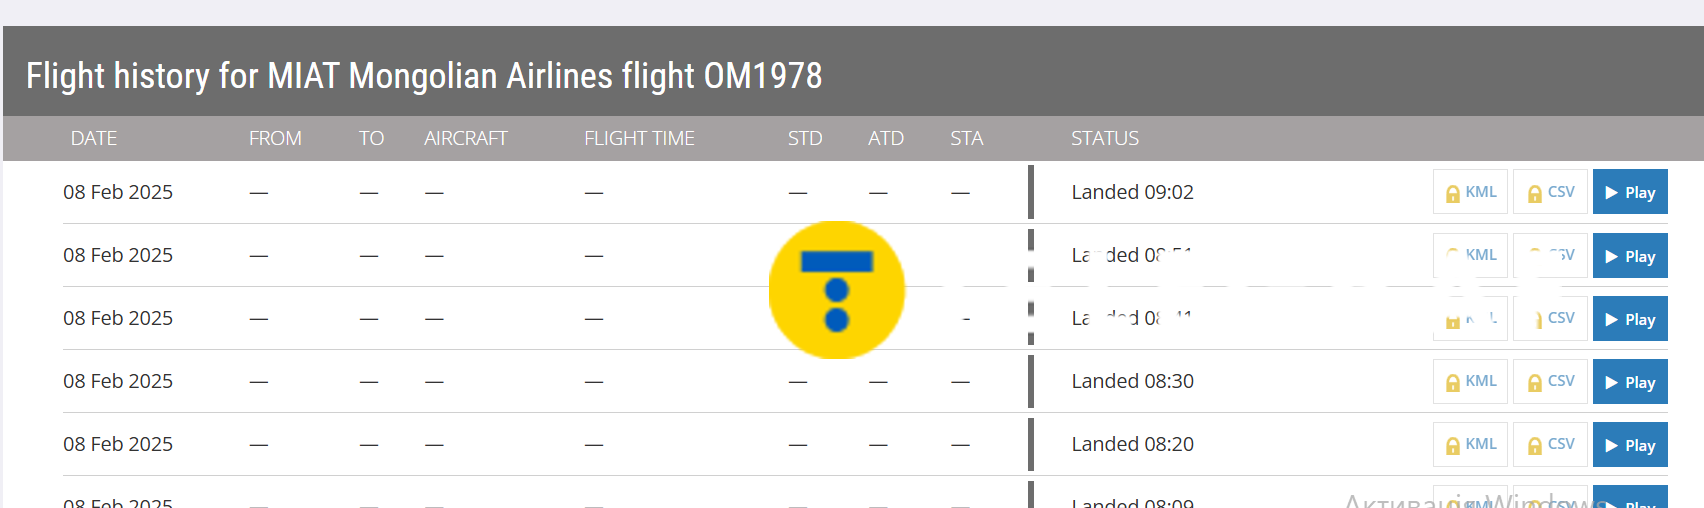Viewport: 1704px width, 508px height.
Task: Download CSV for flight landed 08:20
Action: [1550, 445]
